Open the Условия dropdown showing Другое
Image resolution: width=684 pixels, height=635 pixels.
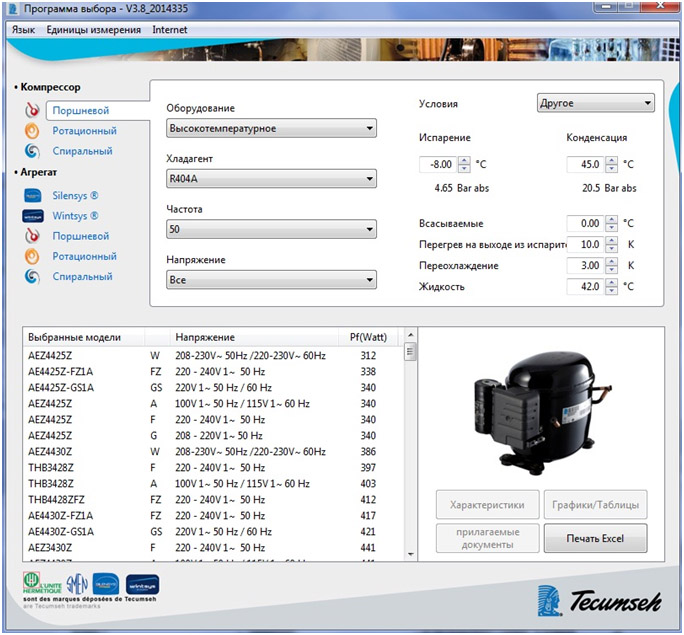(595, 103)
